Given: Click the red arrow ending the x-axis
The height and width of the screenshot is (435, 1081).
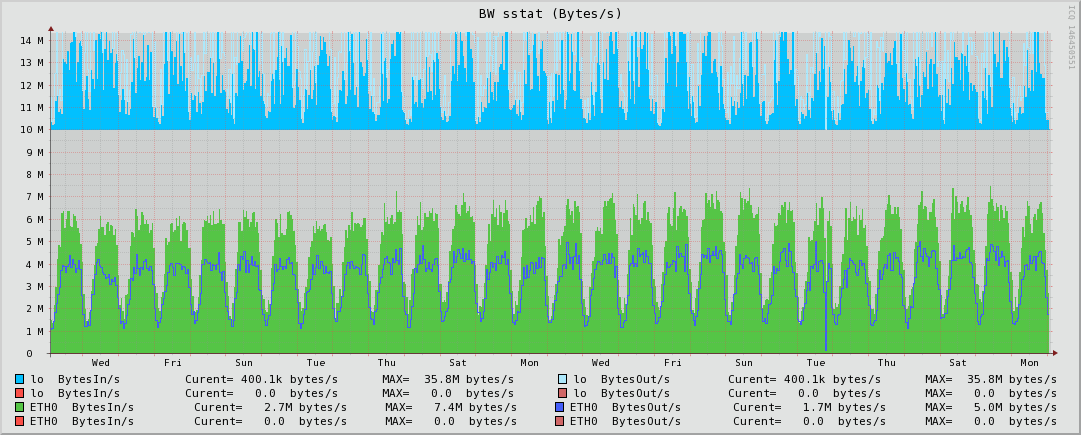Looking at the screenshot, I should [x=1054, y=354].
